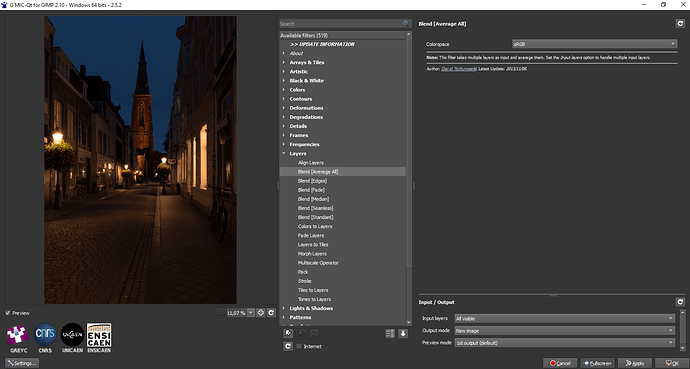The height and width of the screenshot is (369, 690).
Task: Select the Tones to Layers filter
Action: pos(314,299)
